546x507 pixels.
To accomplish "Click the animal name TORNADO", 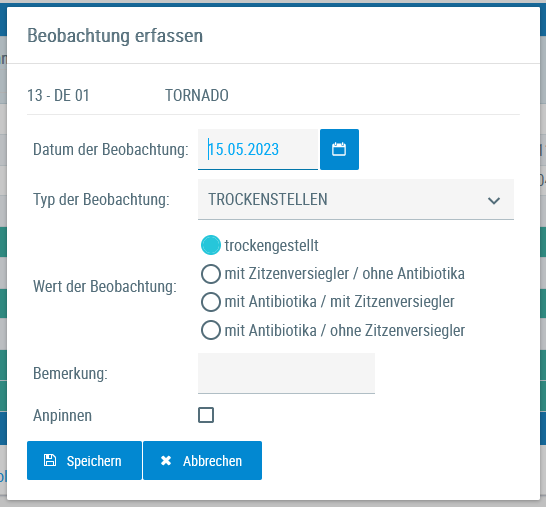I will (x=197, y=95).
